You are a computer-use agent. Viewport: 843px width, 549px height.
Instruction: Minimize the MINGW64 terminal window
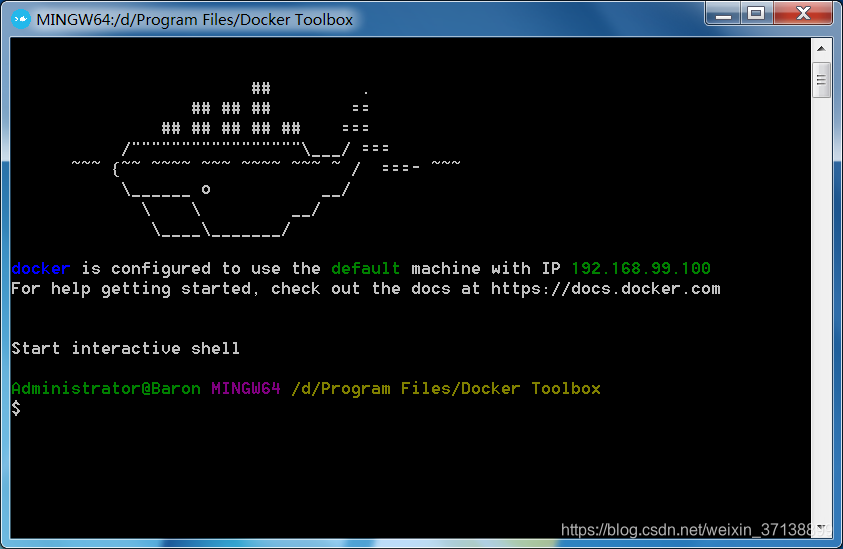(x=723, y=13)
